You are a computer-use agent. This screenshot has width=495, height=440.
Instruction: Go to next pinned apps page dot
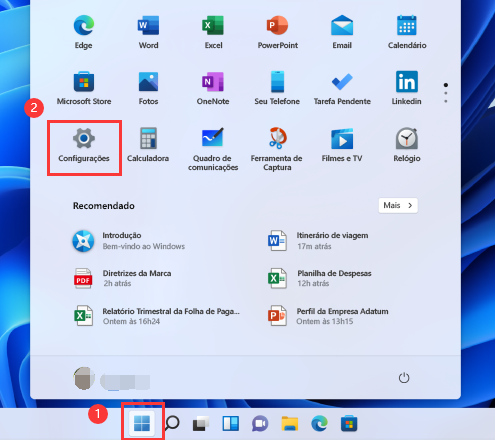(446, 93)
